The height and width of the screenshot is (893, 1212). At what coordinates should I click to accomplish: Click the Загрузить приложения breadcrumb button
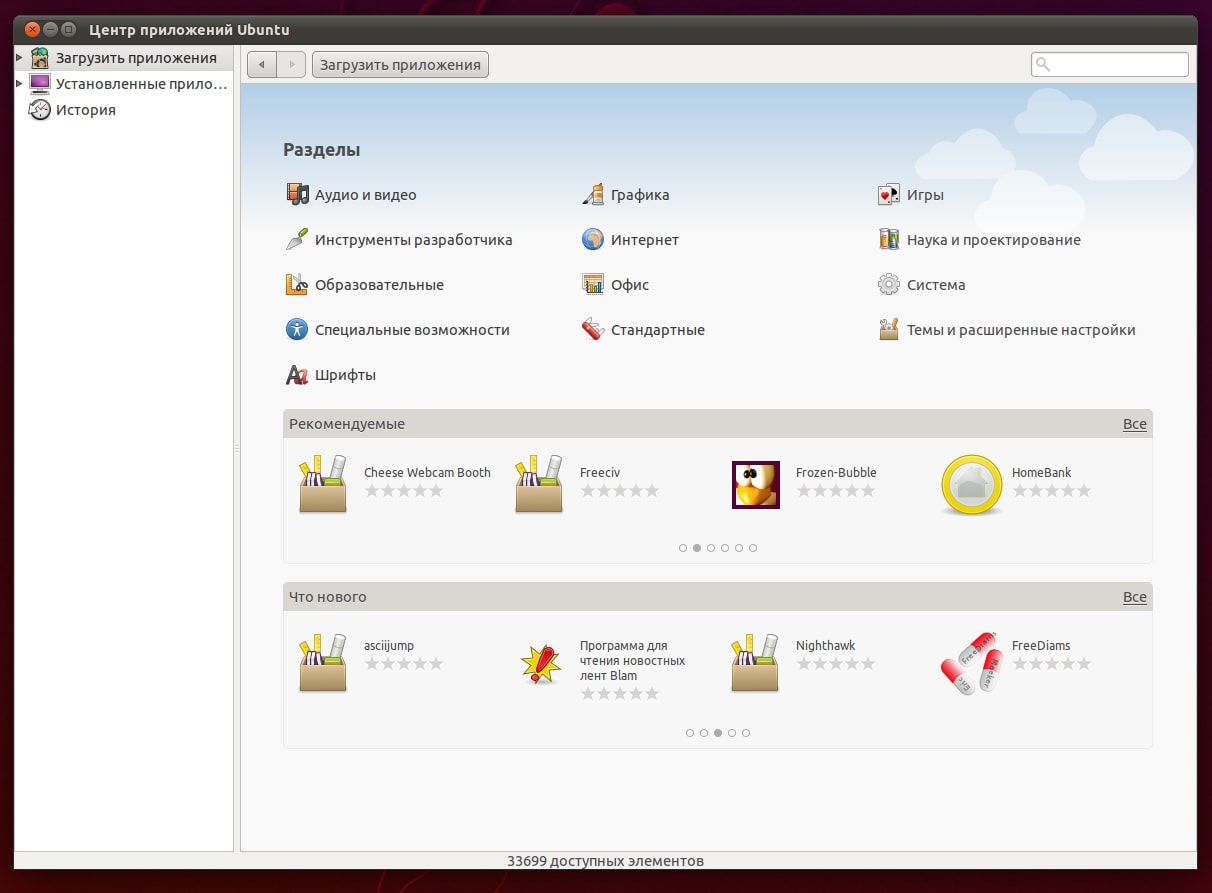400,65
